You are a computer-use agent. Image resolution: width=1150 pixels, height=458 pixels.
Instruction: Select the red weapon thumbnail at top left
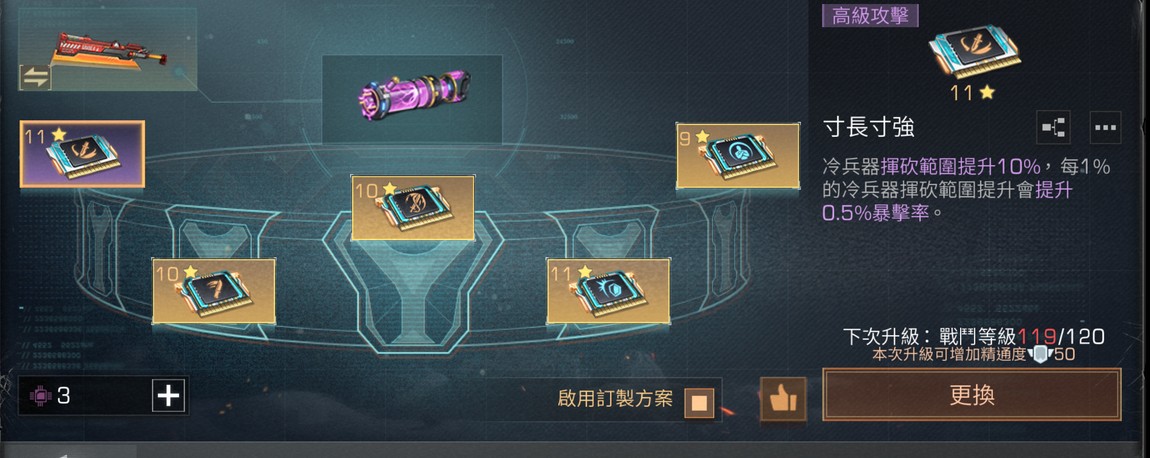108,50
